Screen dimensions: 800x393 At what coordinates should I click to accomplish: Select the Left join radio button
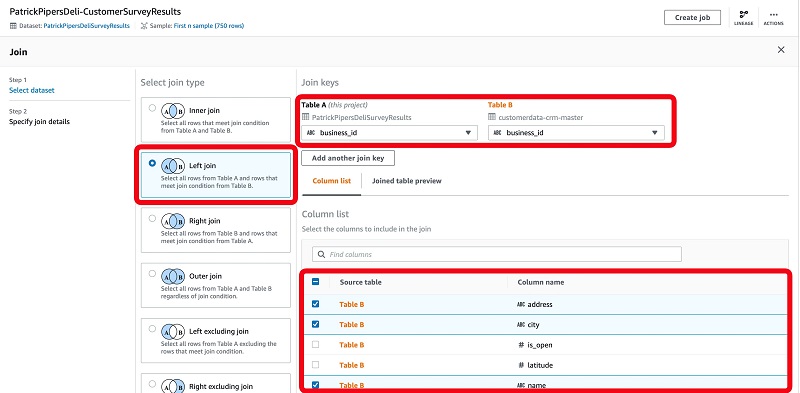(152, 163)
